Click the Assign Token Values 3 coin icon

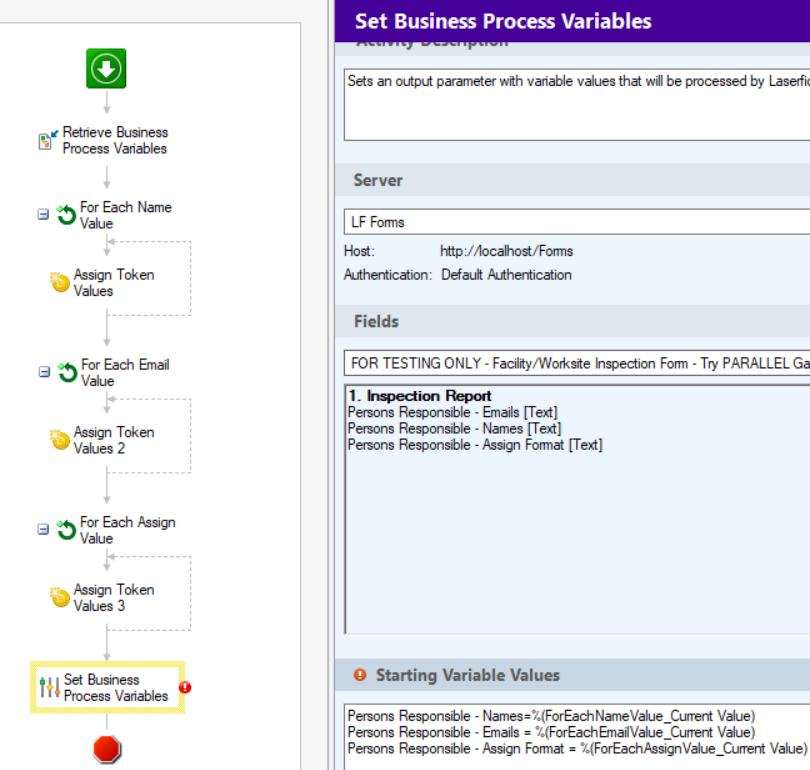[x=60, y=597]
